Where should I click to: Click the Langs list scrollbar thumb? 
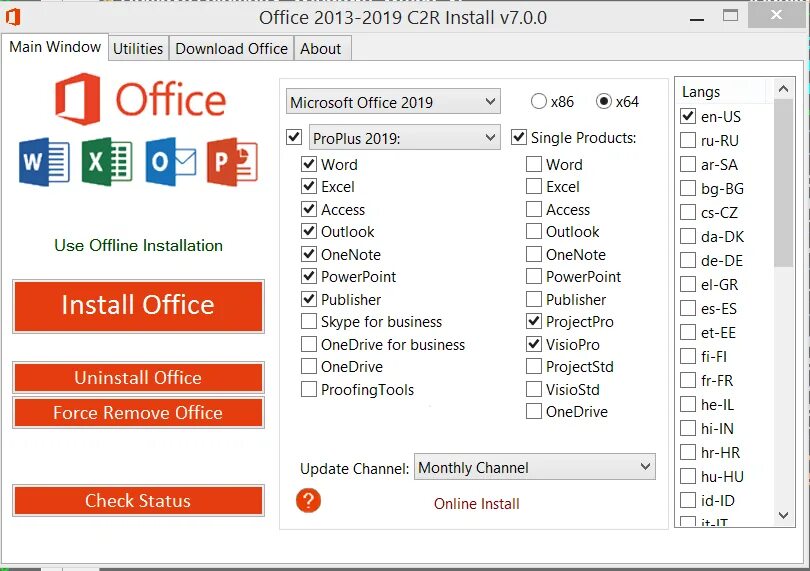point(783,183)
